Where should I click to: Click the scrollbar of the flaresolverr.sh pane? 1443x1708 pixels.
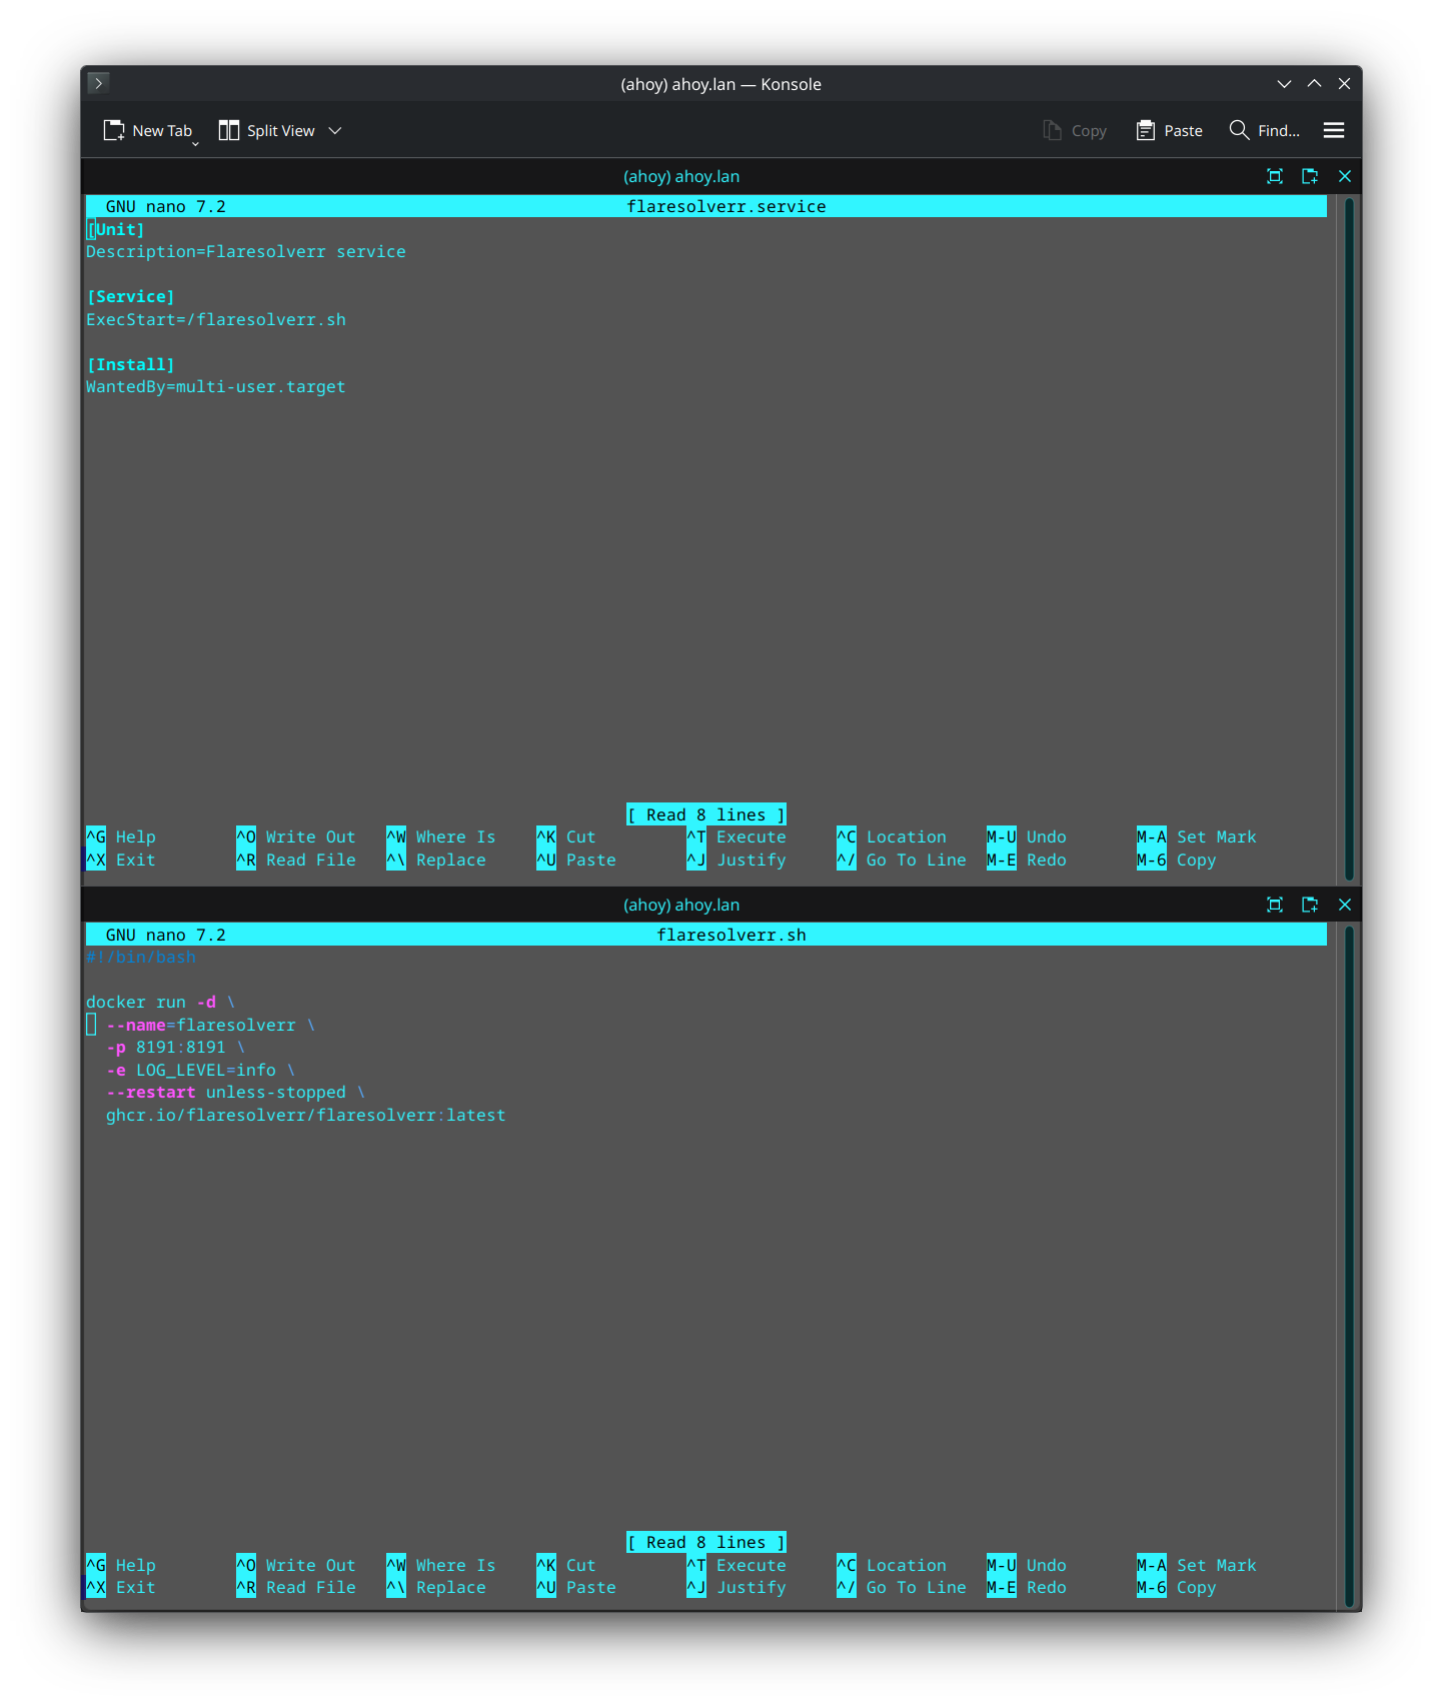click(x=1349, y=1267)
